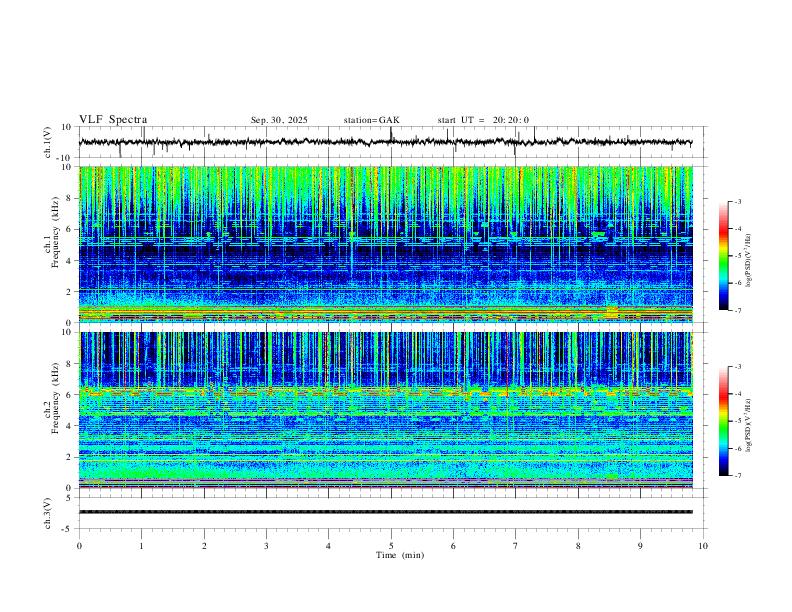Click the "0" tick on the Time axis

click(79, 546)
